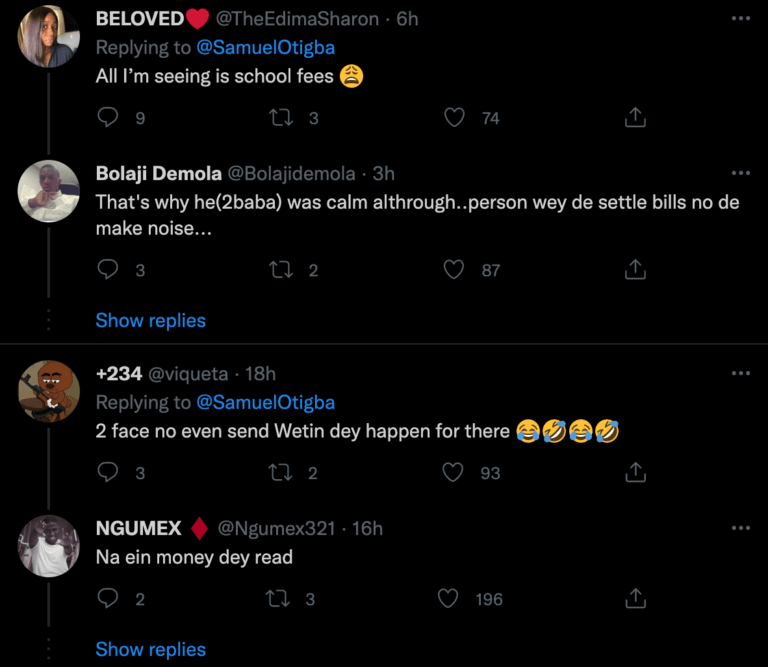Image resolution: width=768 pixels, height=667 pixels.
Task: Open @SamuelOtigba mention in BELOVED's tweet
Action: pos(265,47)
